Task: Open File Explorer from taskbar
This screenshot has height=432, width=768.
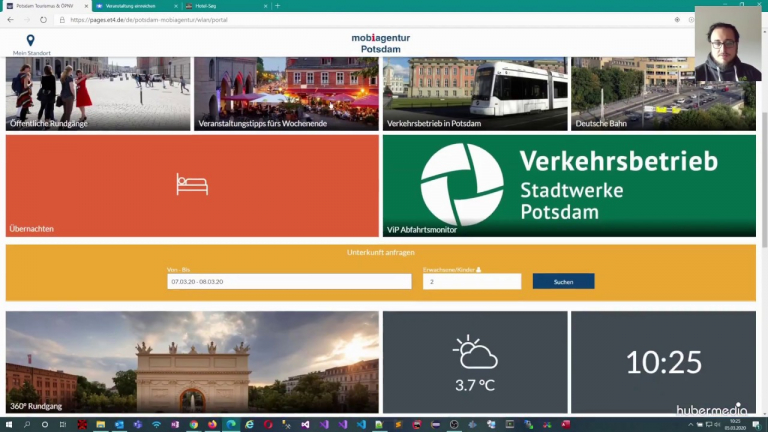Action: [100, 425]
